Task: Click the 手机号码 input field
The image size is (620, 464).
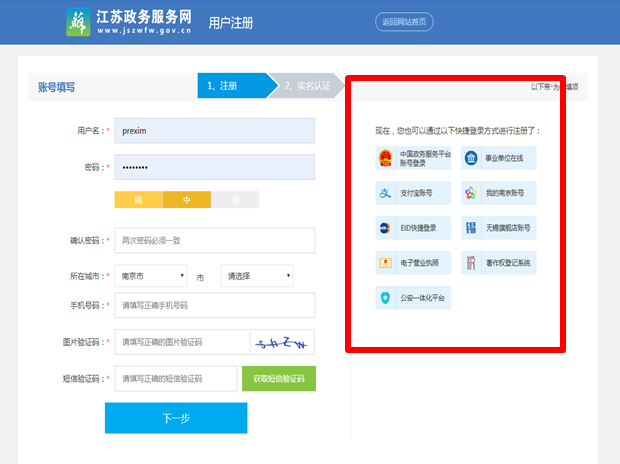Action: click(x=215, y=305)
